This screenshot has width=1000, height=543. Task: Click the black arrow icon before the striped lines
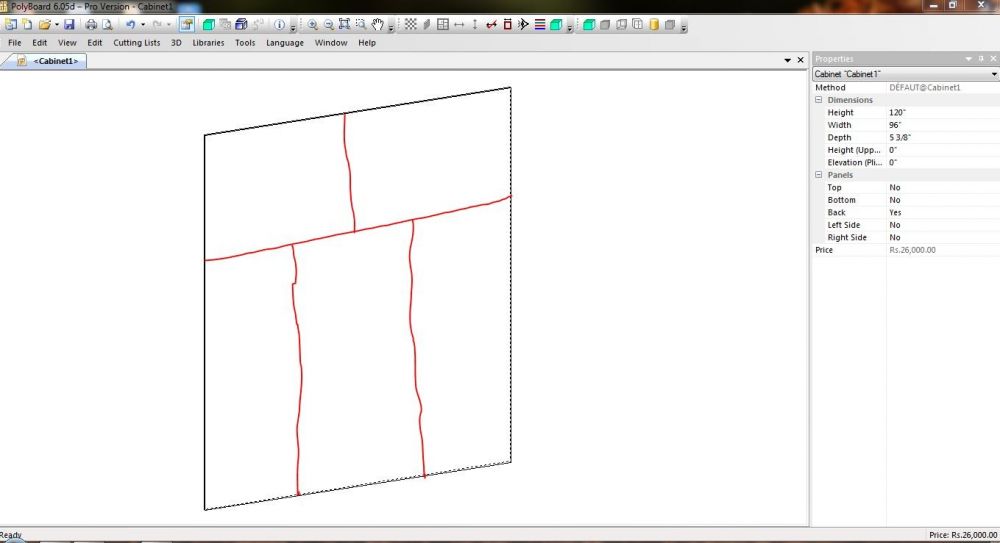(x=524, y=24)
